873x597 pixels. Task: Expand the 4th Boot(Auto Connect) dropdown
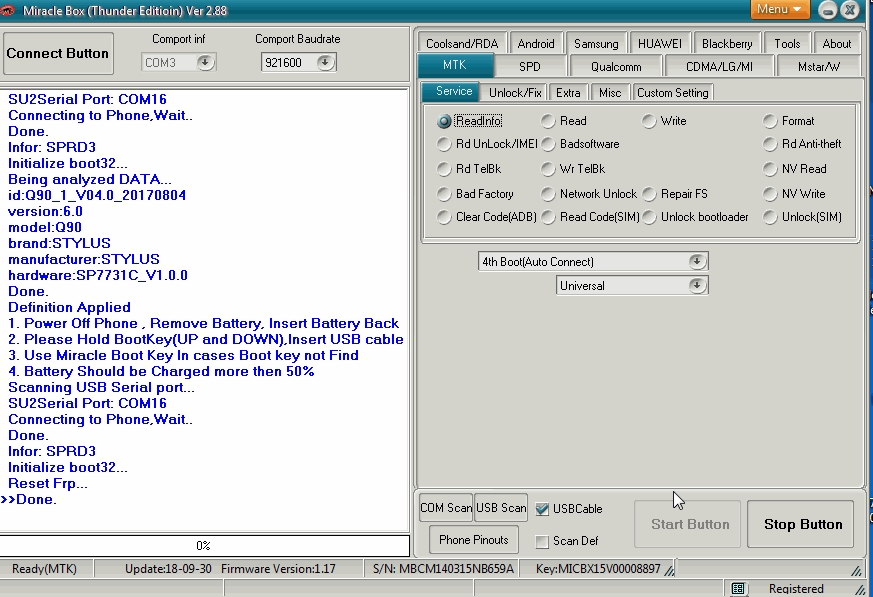click(x=697, y=261)
